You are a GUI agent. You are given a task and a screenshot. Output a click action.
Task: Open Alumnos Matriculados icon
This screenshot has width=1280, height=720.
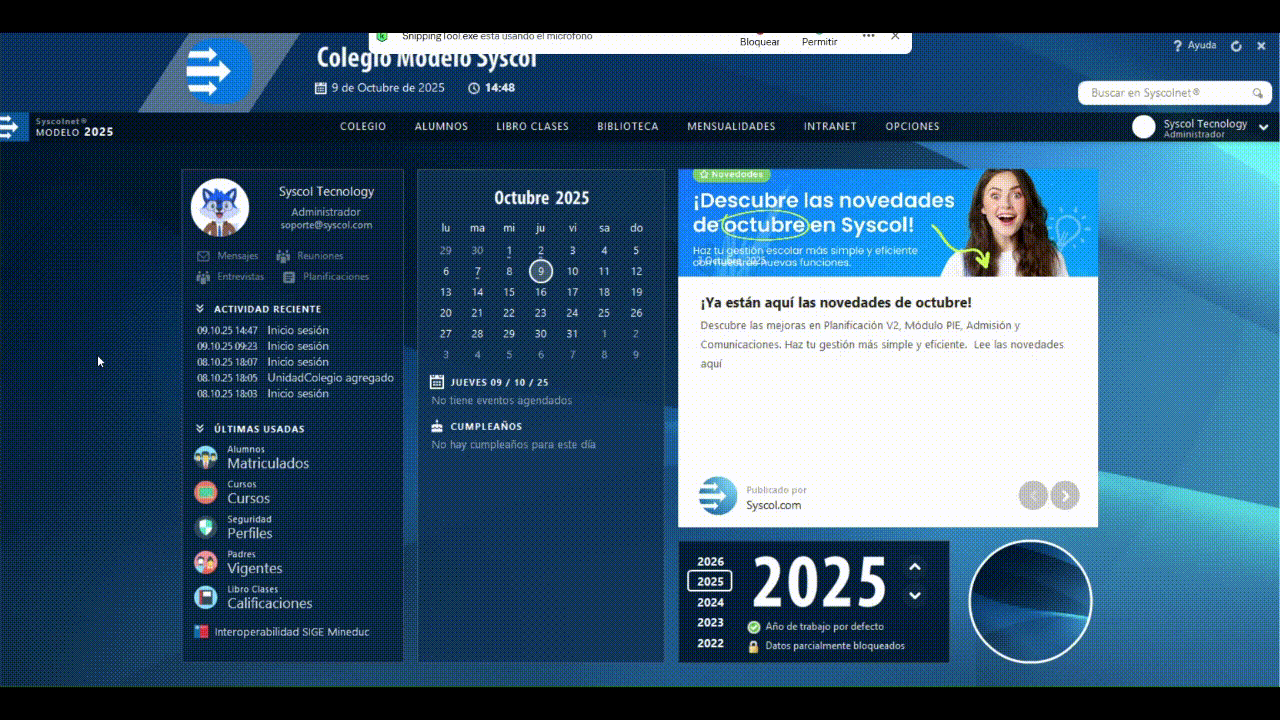coord(205,458)
